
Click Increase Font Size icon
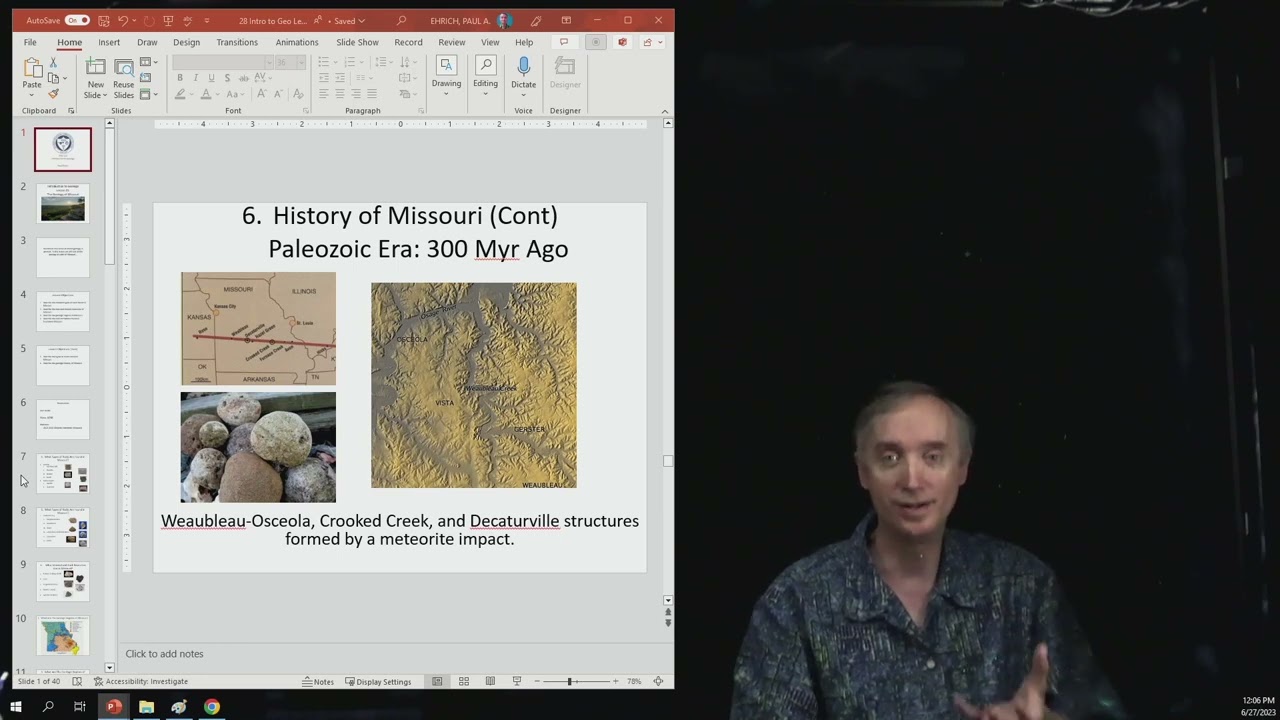(261, 94)
